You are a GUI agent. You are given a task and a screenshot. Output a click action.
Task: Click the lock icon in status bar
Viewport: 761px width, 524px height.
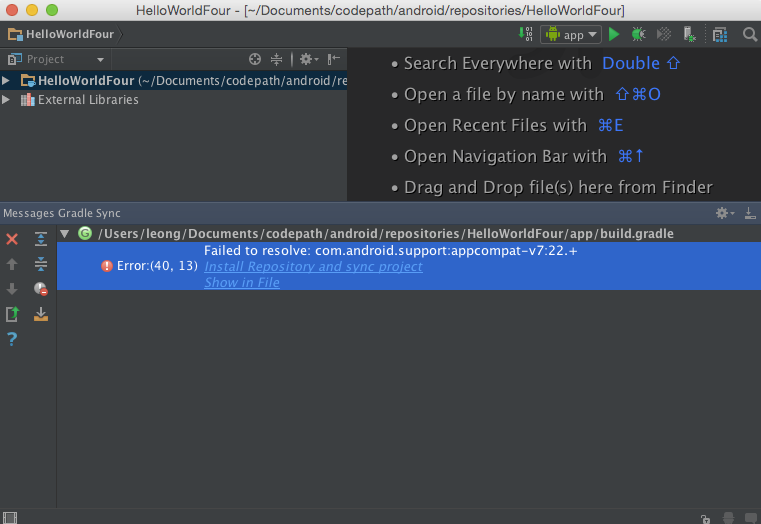(705, 518)
